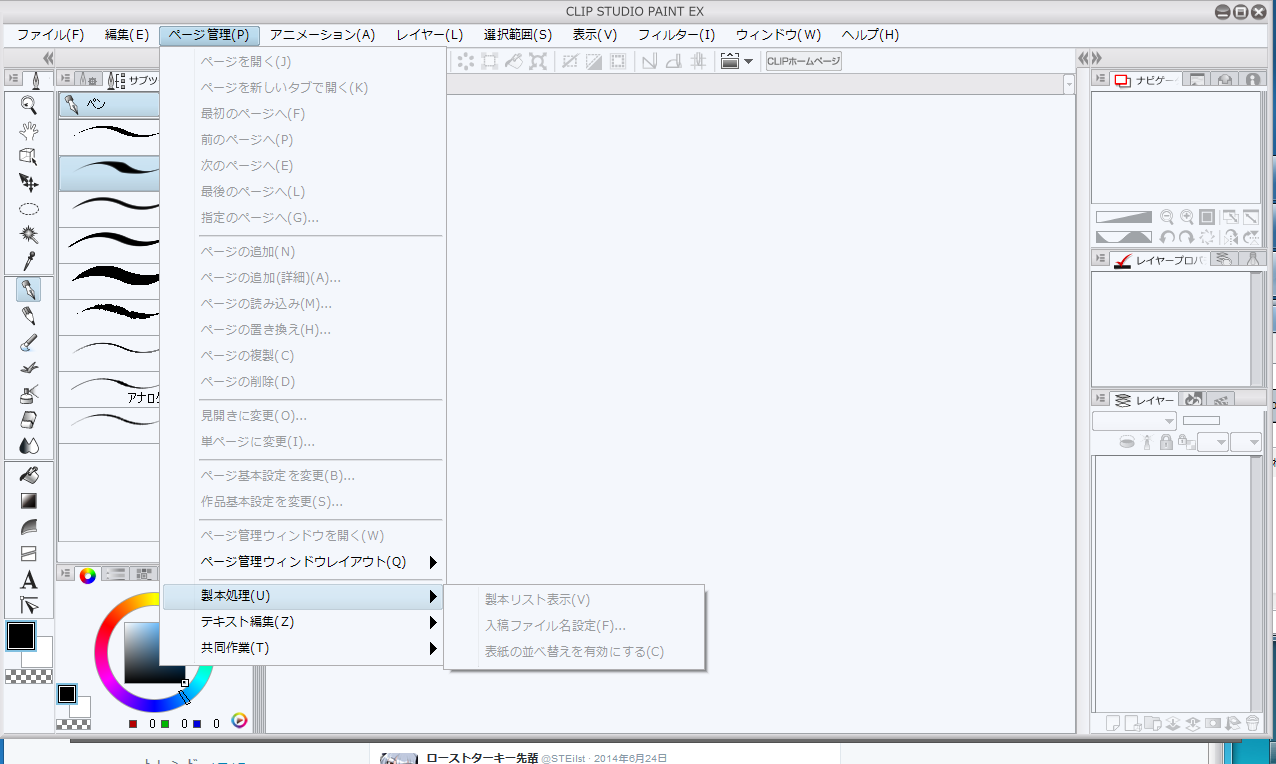Screen dimensions: 1276x764
Task: Select the Eyedropper tool
Action: click(29, 261)
